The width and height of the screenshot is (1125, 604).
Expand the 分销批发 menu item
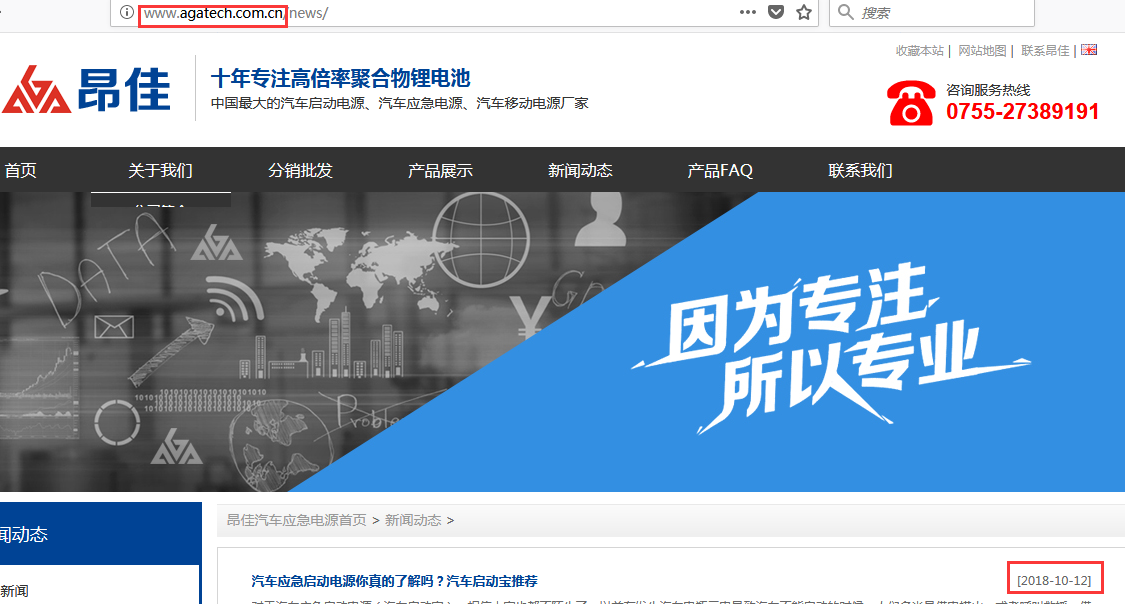(x=300, y=170)
